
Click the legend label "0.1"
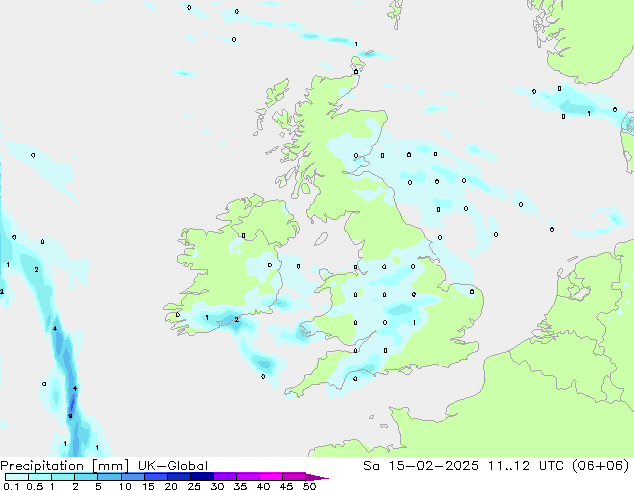pyautogui.click(x=11, y=486)
